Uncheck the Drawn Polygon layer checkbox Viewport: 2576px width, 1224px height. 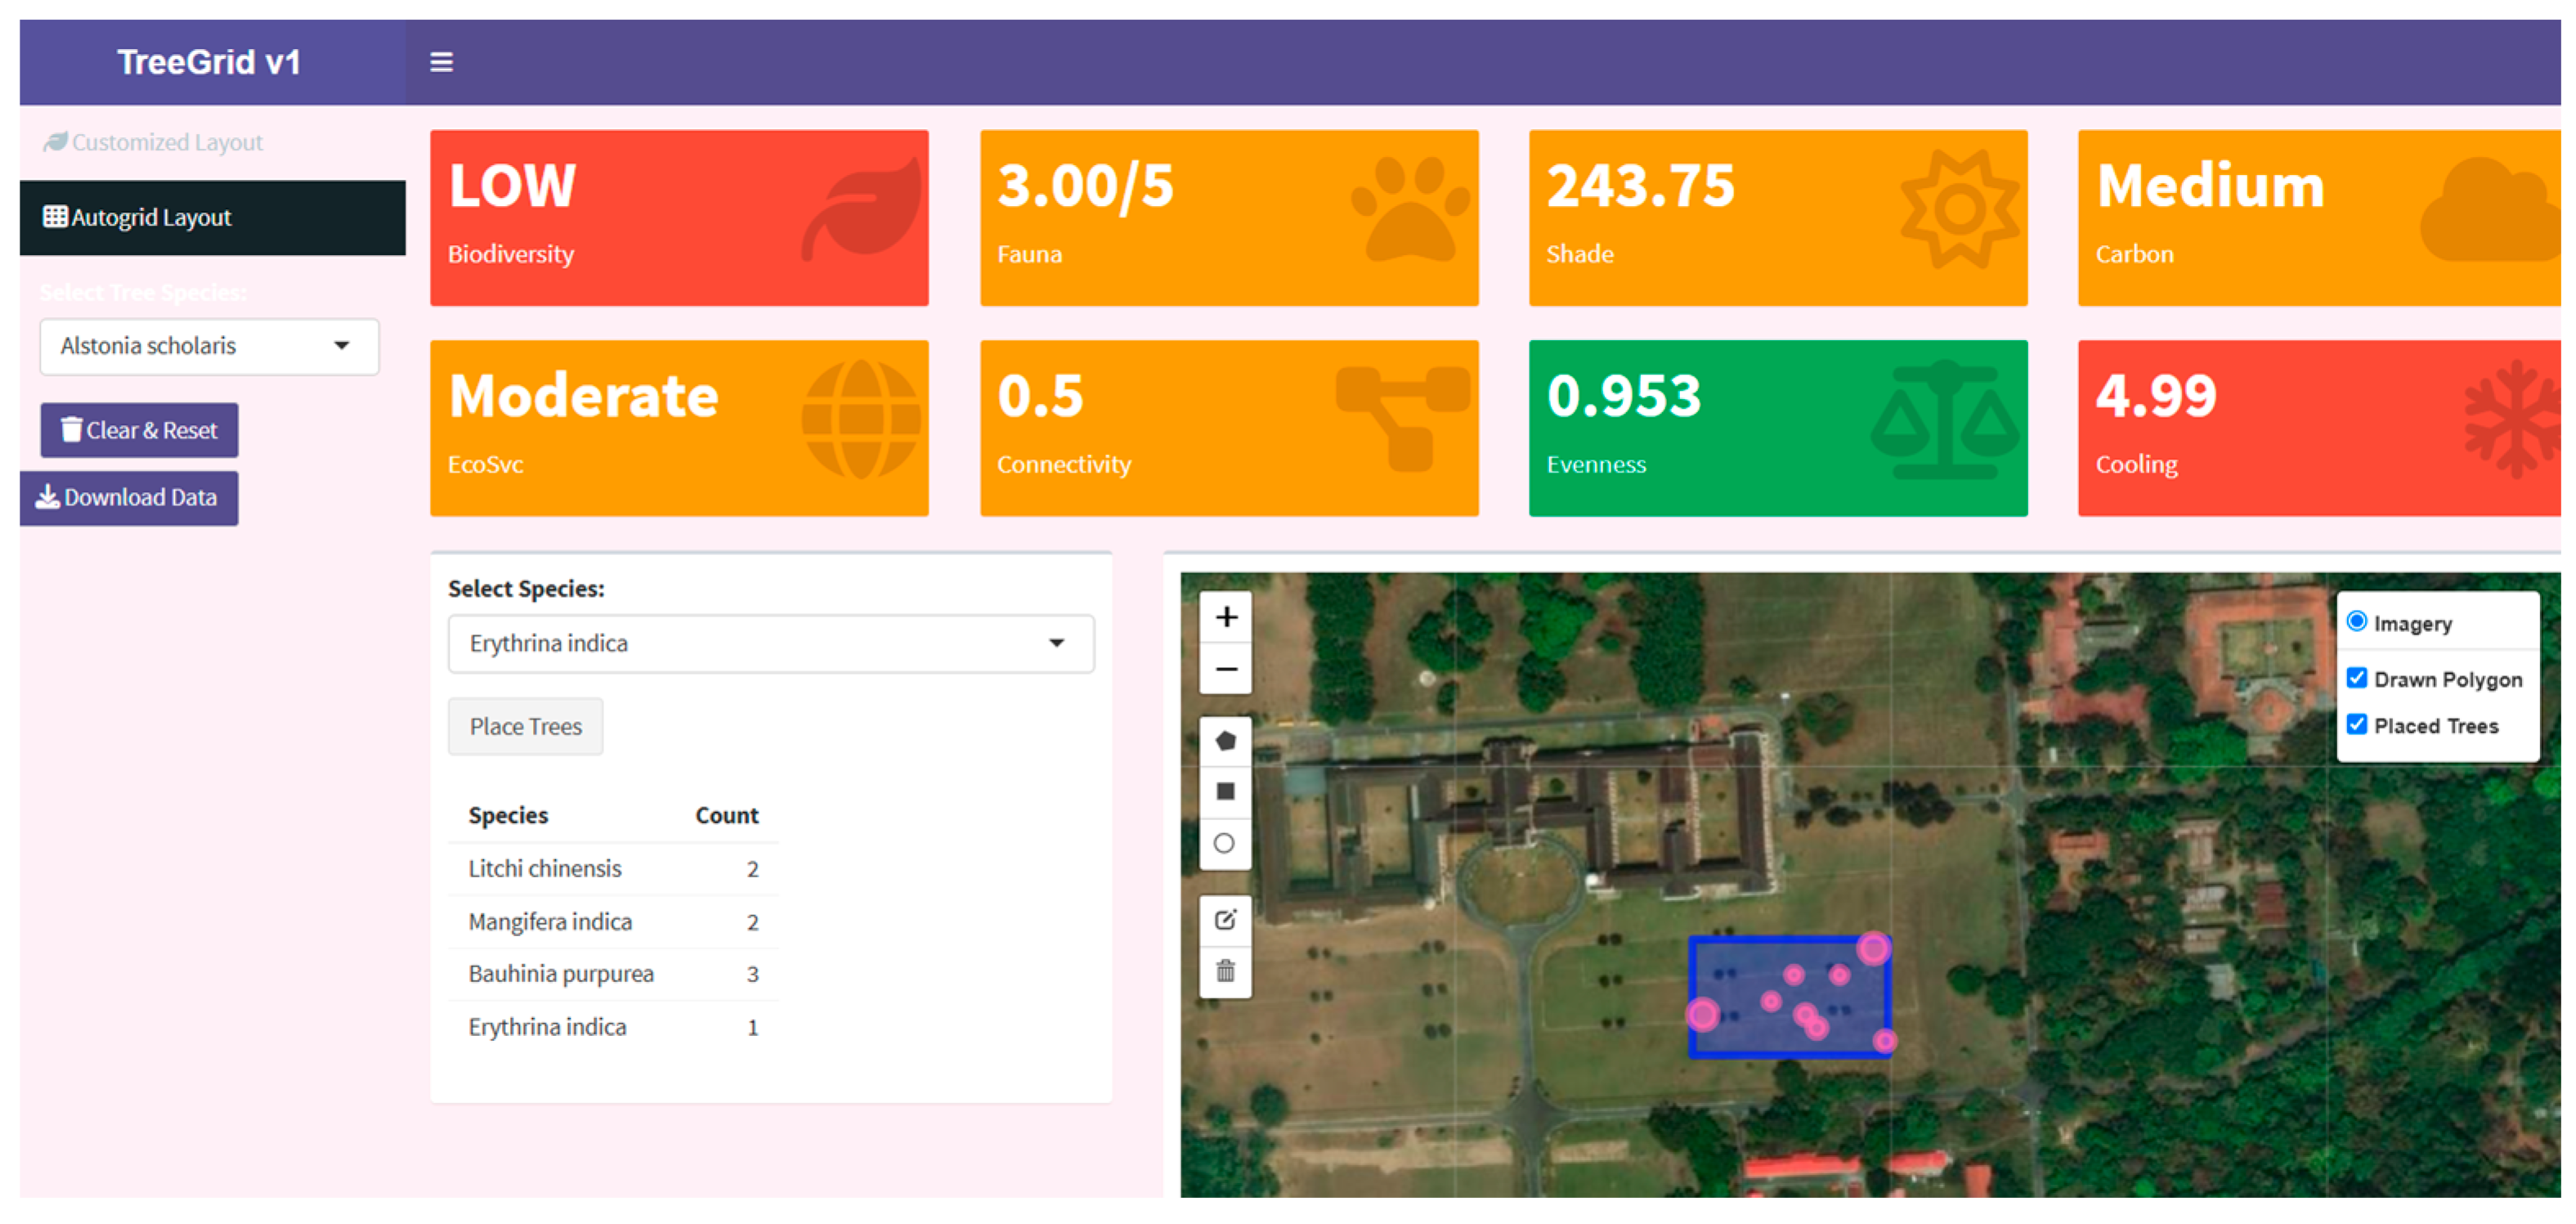tap(2356, 678)
